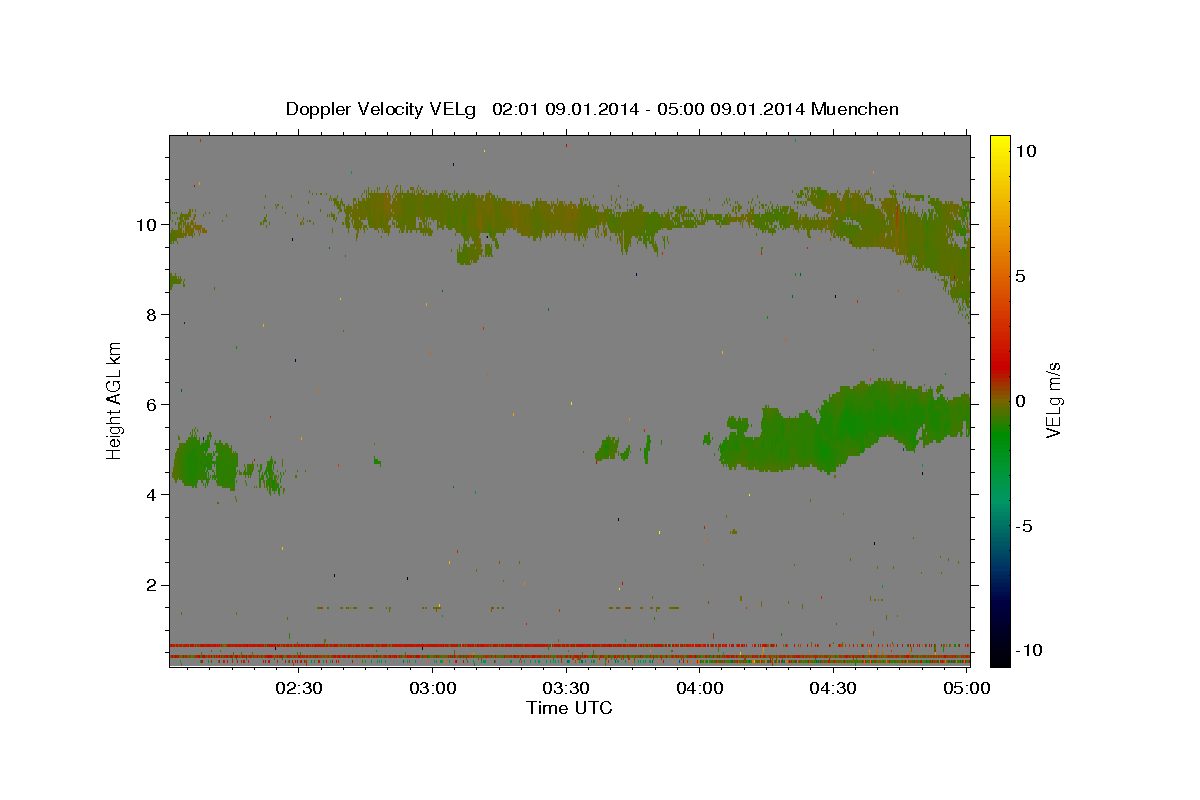Screen dimensions: 1200x800
Task: Click the plot title 'Doppler Velocity VELg'
Action: pos(383,109)
